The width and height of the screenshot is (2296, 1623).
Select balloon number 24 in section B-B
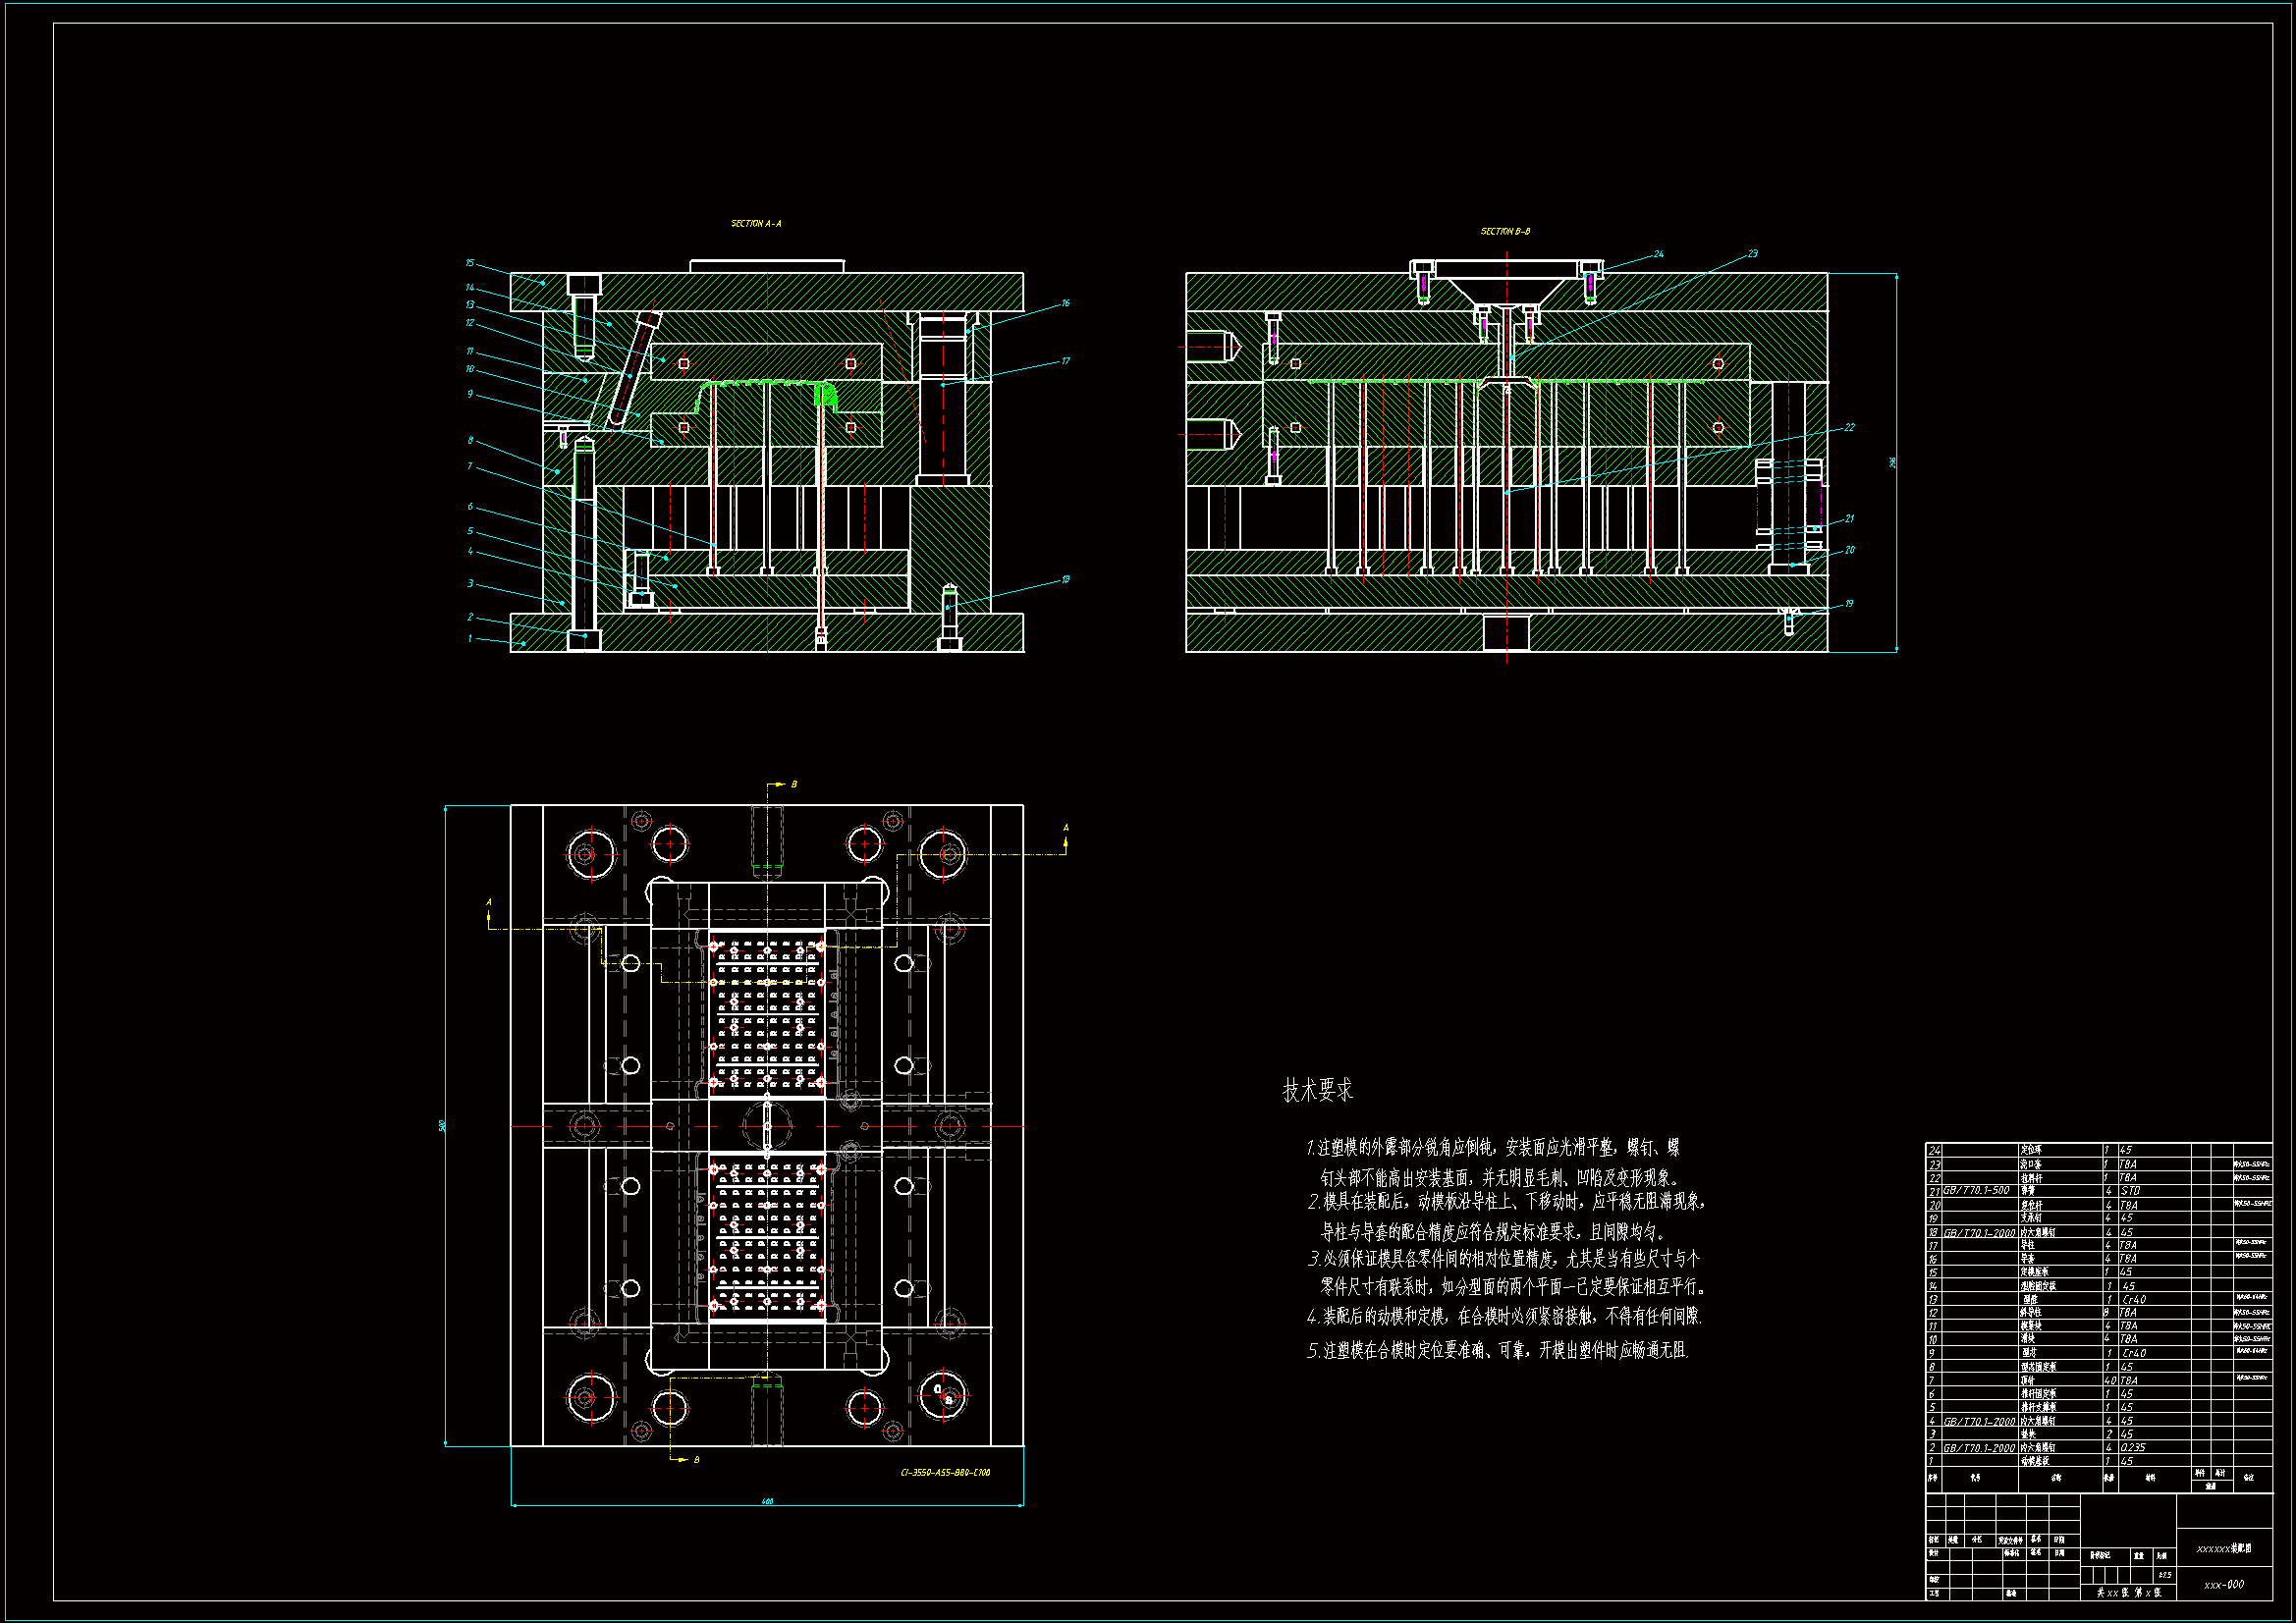click(1659, 254)
